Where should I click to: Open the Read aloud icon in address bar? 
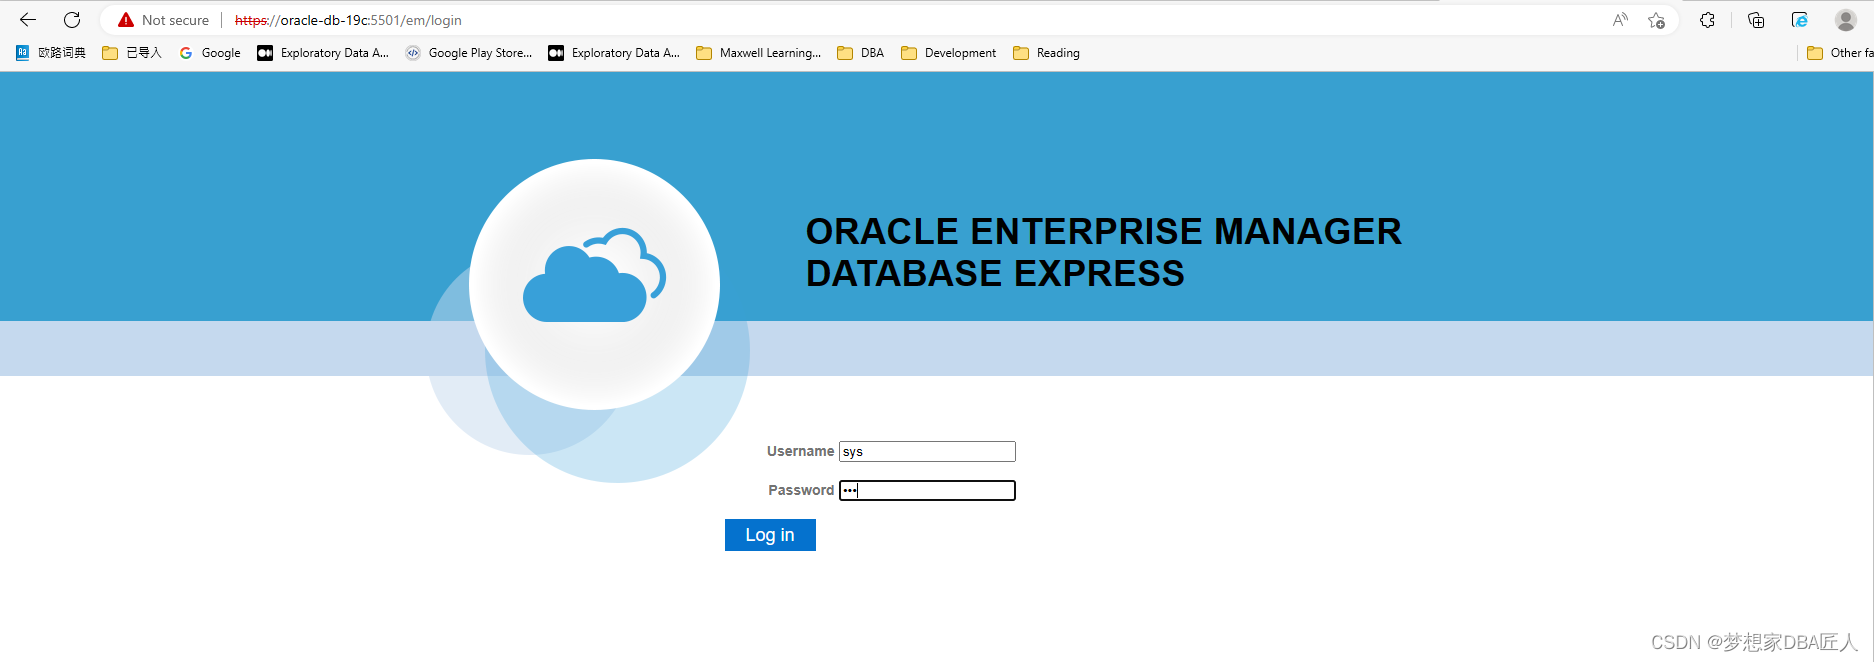[1620, 20]
